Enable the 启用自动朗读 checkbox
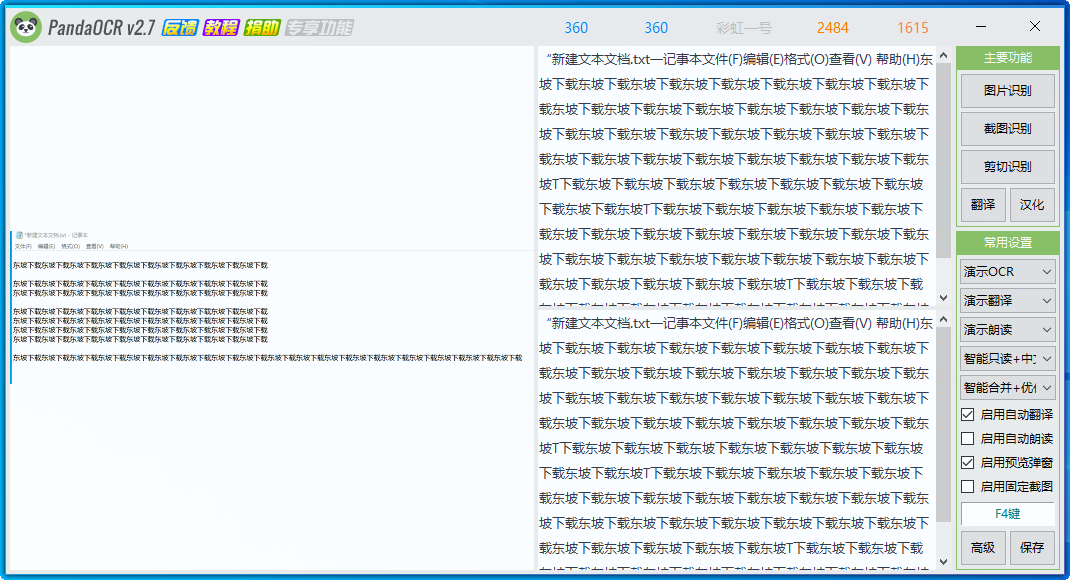 (967, 438)
